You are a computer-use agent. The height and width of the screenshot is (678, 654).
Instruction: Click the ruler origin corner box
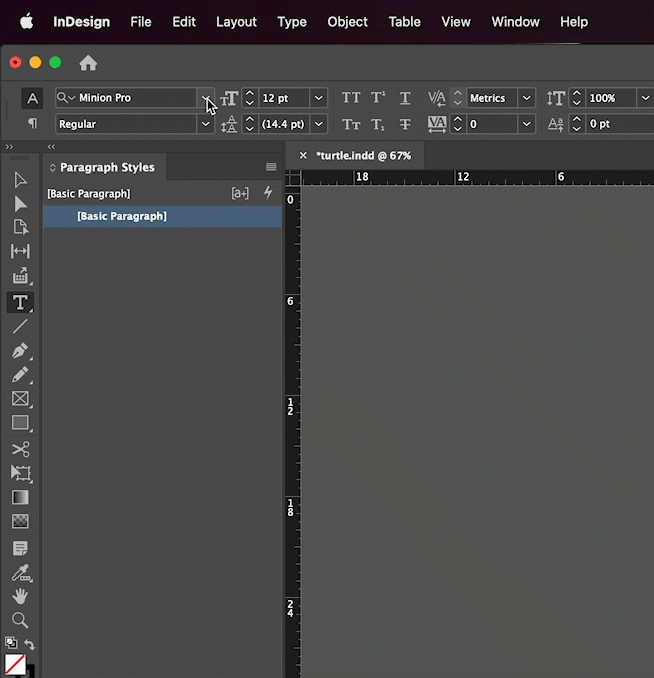coord(293,178)
